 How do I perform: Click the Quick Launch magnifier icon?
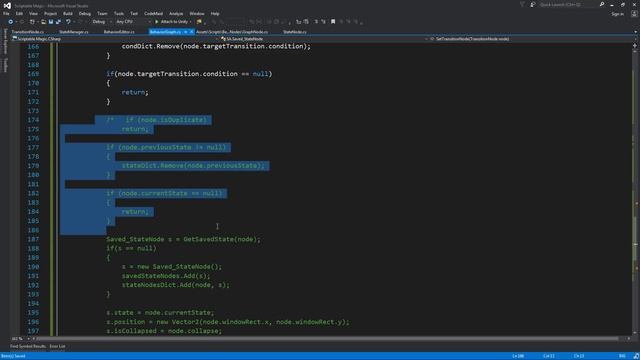click(602, 4)
